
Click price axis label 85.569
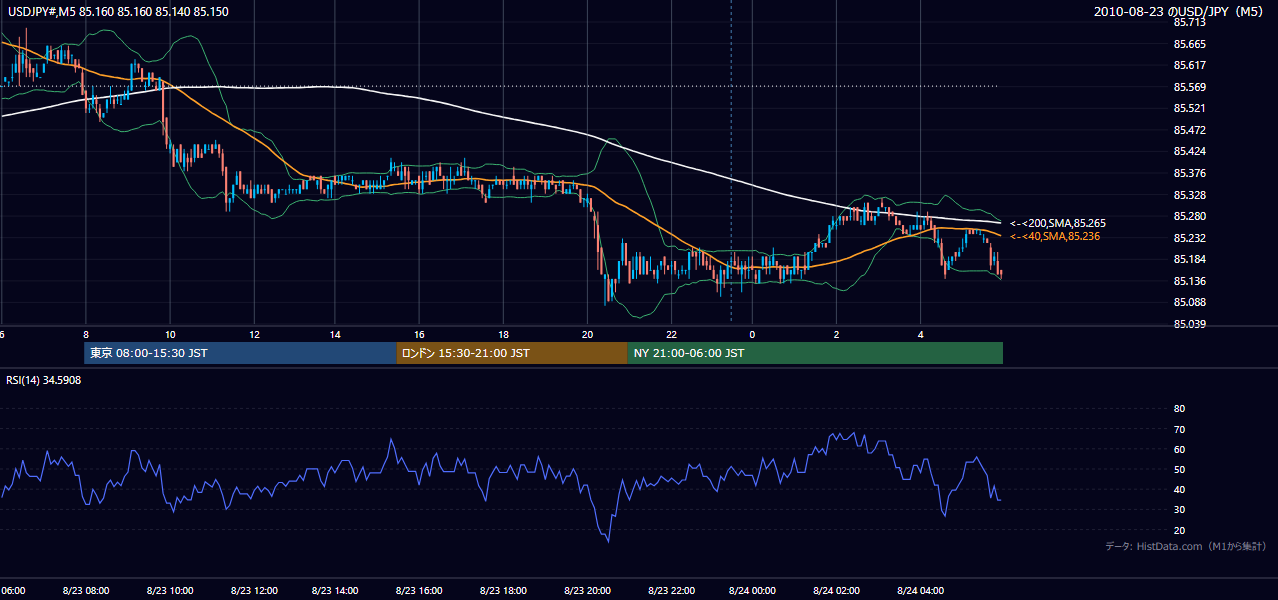[x=1189, y=87]
